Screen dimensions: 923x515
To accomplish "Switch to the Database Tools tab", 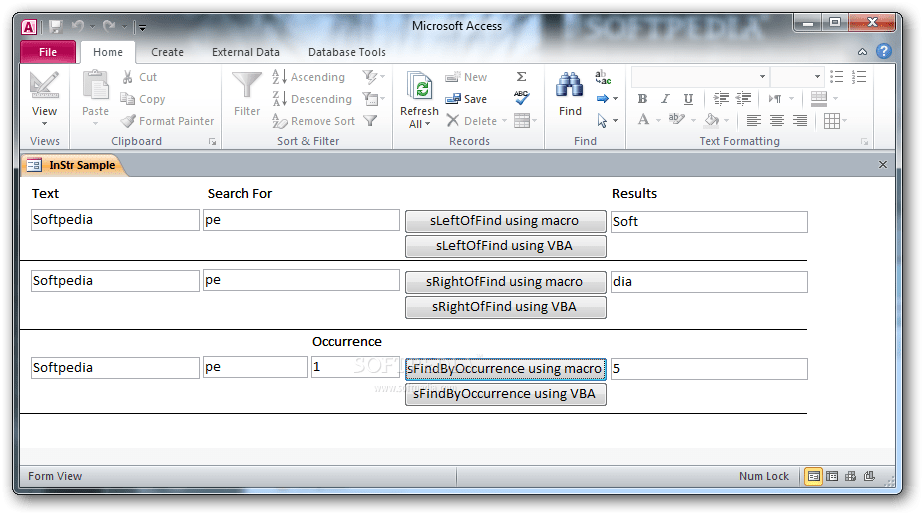I will [x=347, y=52].
